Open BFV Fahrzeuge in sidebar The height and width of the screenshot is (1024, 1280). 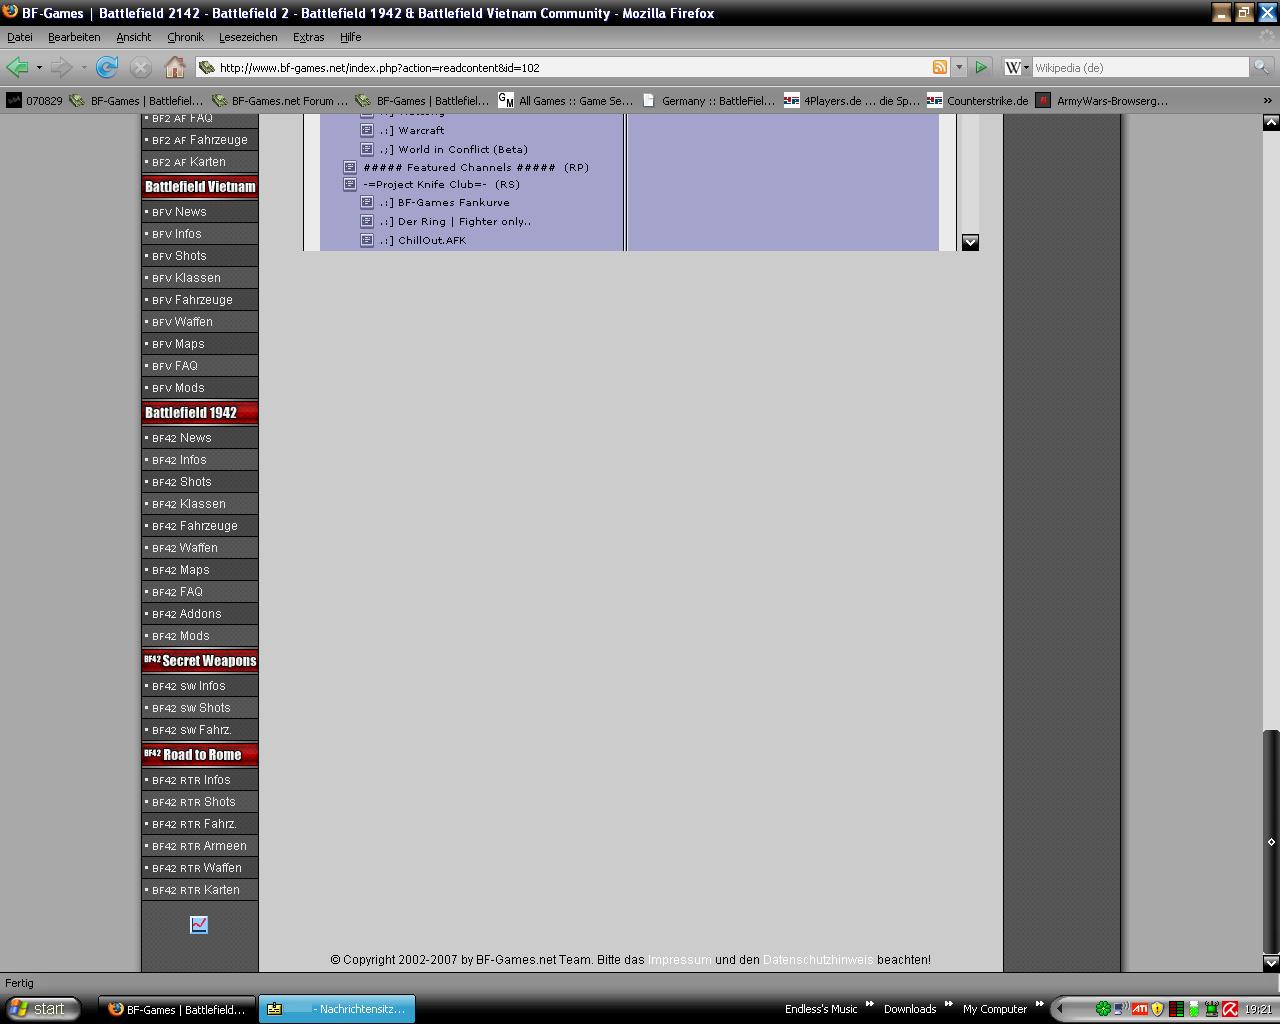(x=200, y=300)
